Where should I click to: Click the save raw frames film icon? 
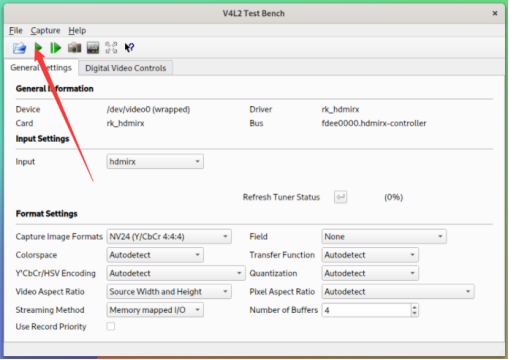pos(93,48)
